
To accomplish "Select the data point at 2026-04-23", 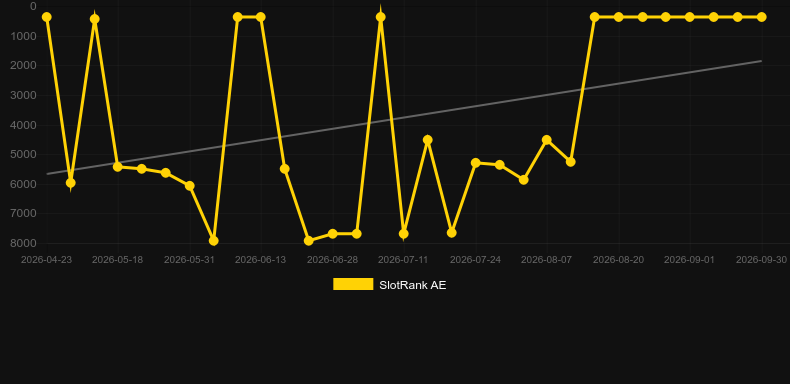I will [x=46, y=17].
